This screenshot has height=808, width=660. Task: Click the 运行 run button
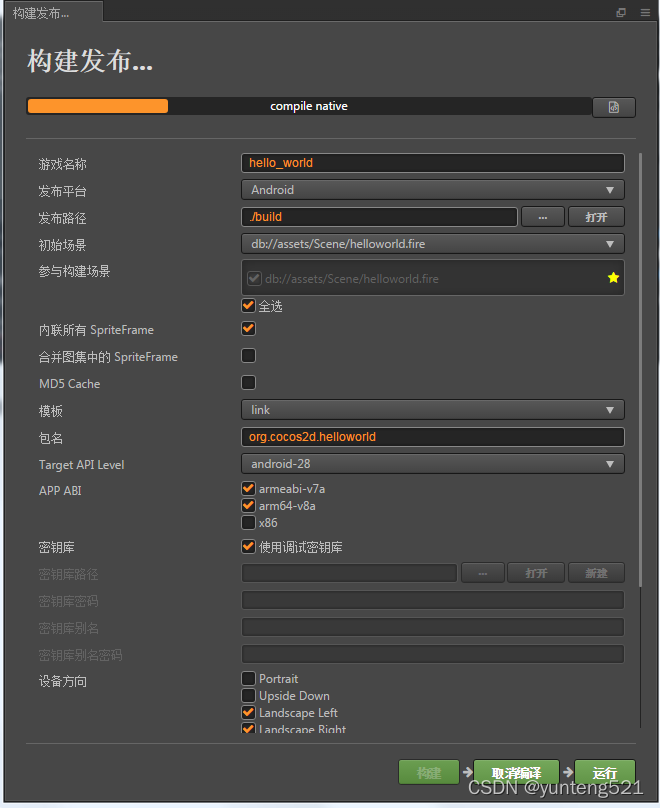coord(605,772)
